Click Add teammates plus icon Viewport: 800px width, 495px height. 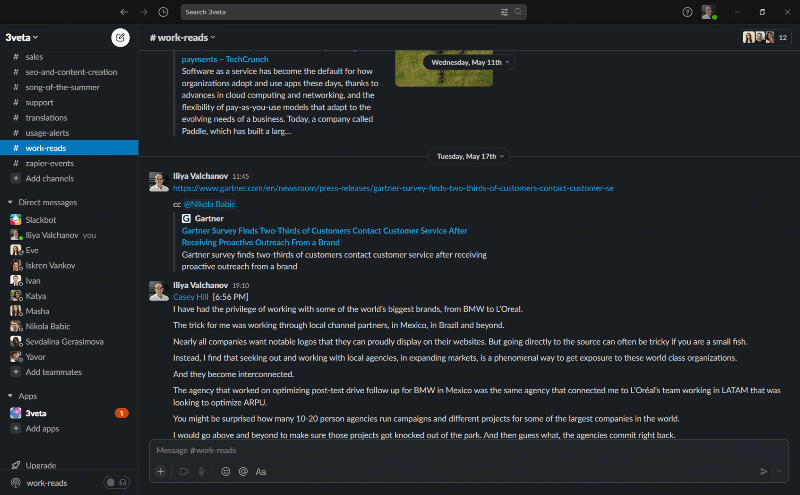click(16, 372)
